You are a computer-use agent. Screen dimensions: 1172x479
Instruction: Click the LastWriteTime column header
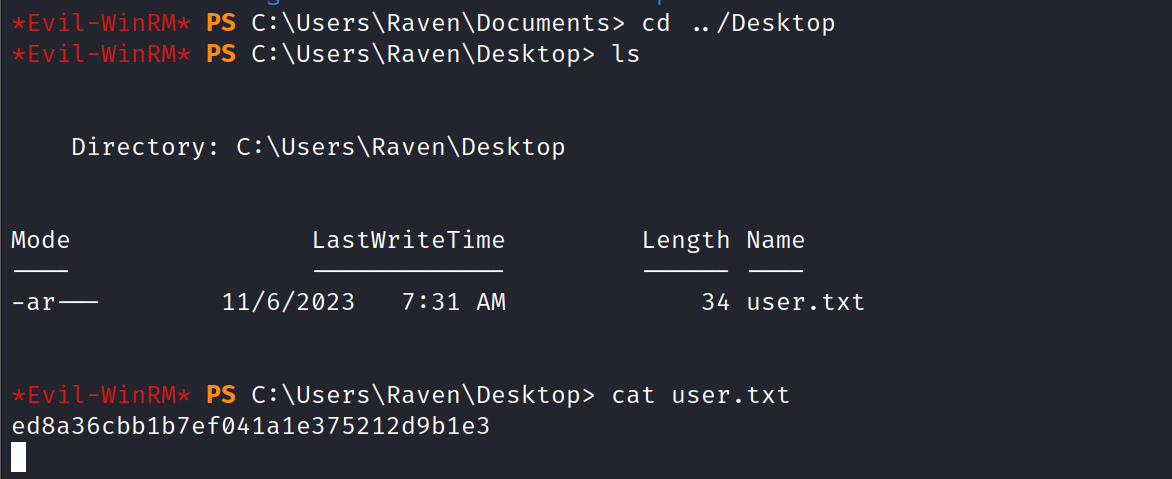pyautogui.click(x=408, y=240)
